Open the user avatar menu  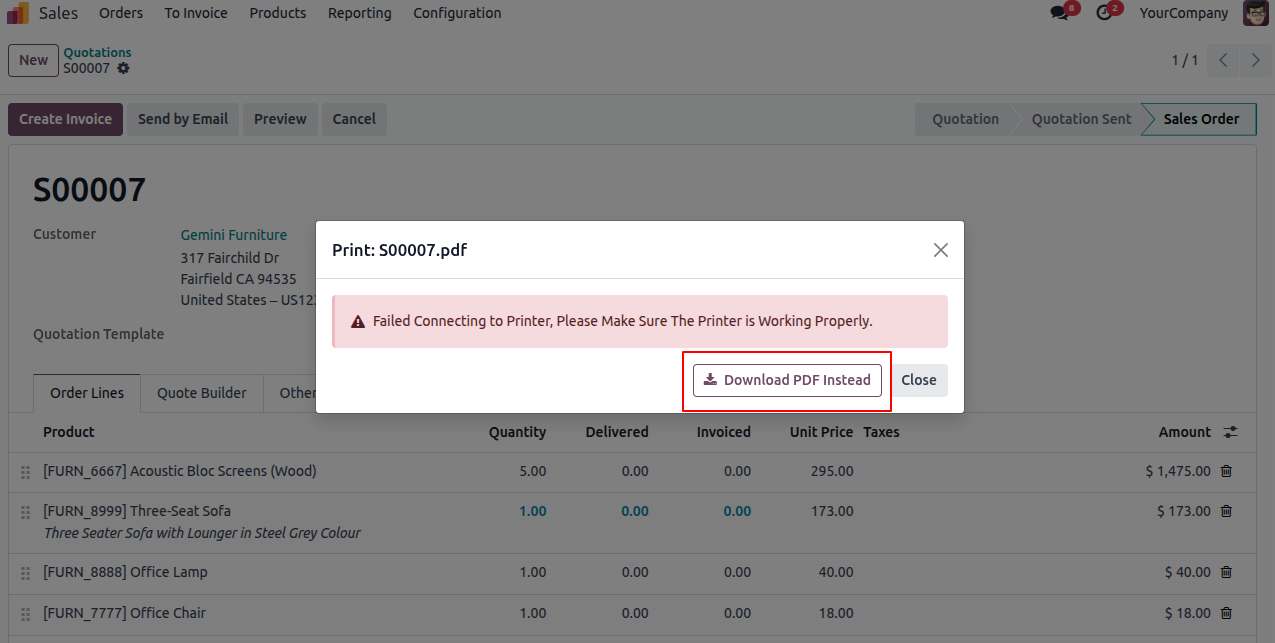pos(1256,13)
